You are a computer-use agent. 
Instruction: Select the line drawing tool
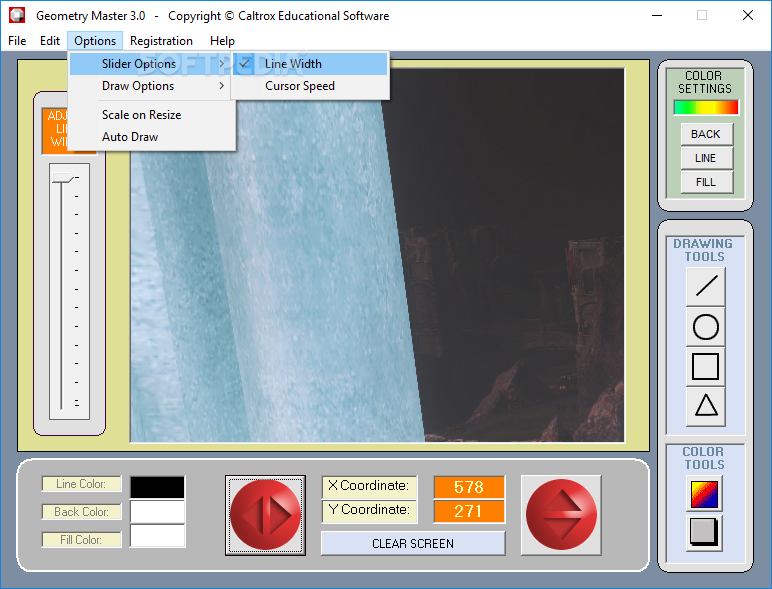pyautogui.click(x=706, y=287)
